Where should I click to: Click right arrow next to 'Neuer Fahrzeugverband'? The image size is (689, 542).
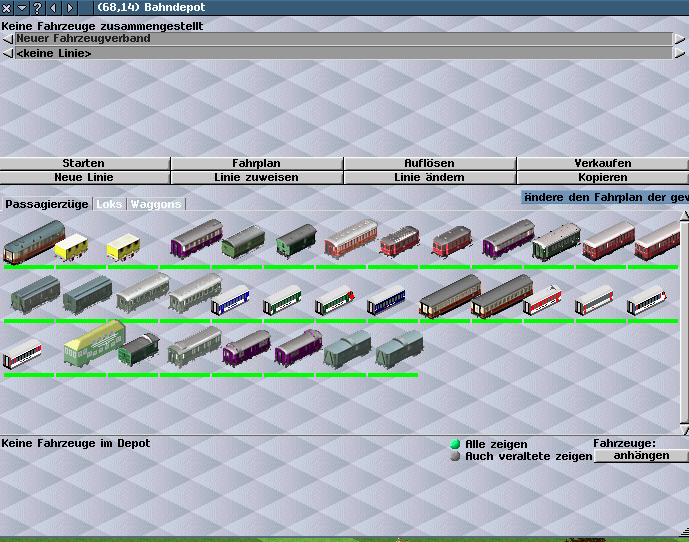pyautogui.click(x=680, y=39)
